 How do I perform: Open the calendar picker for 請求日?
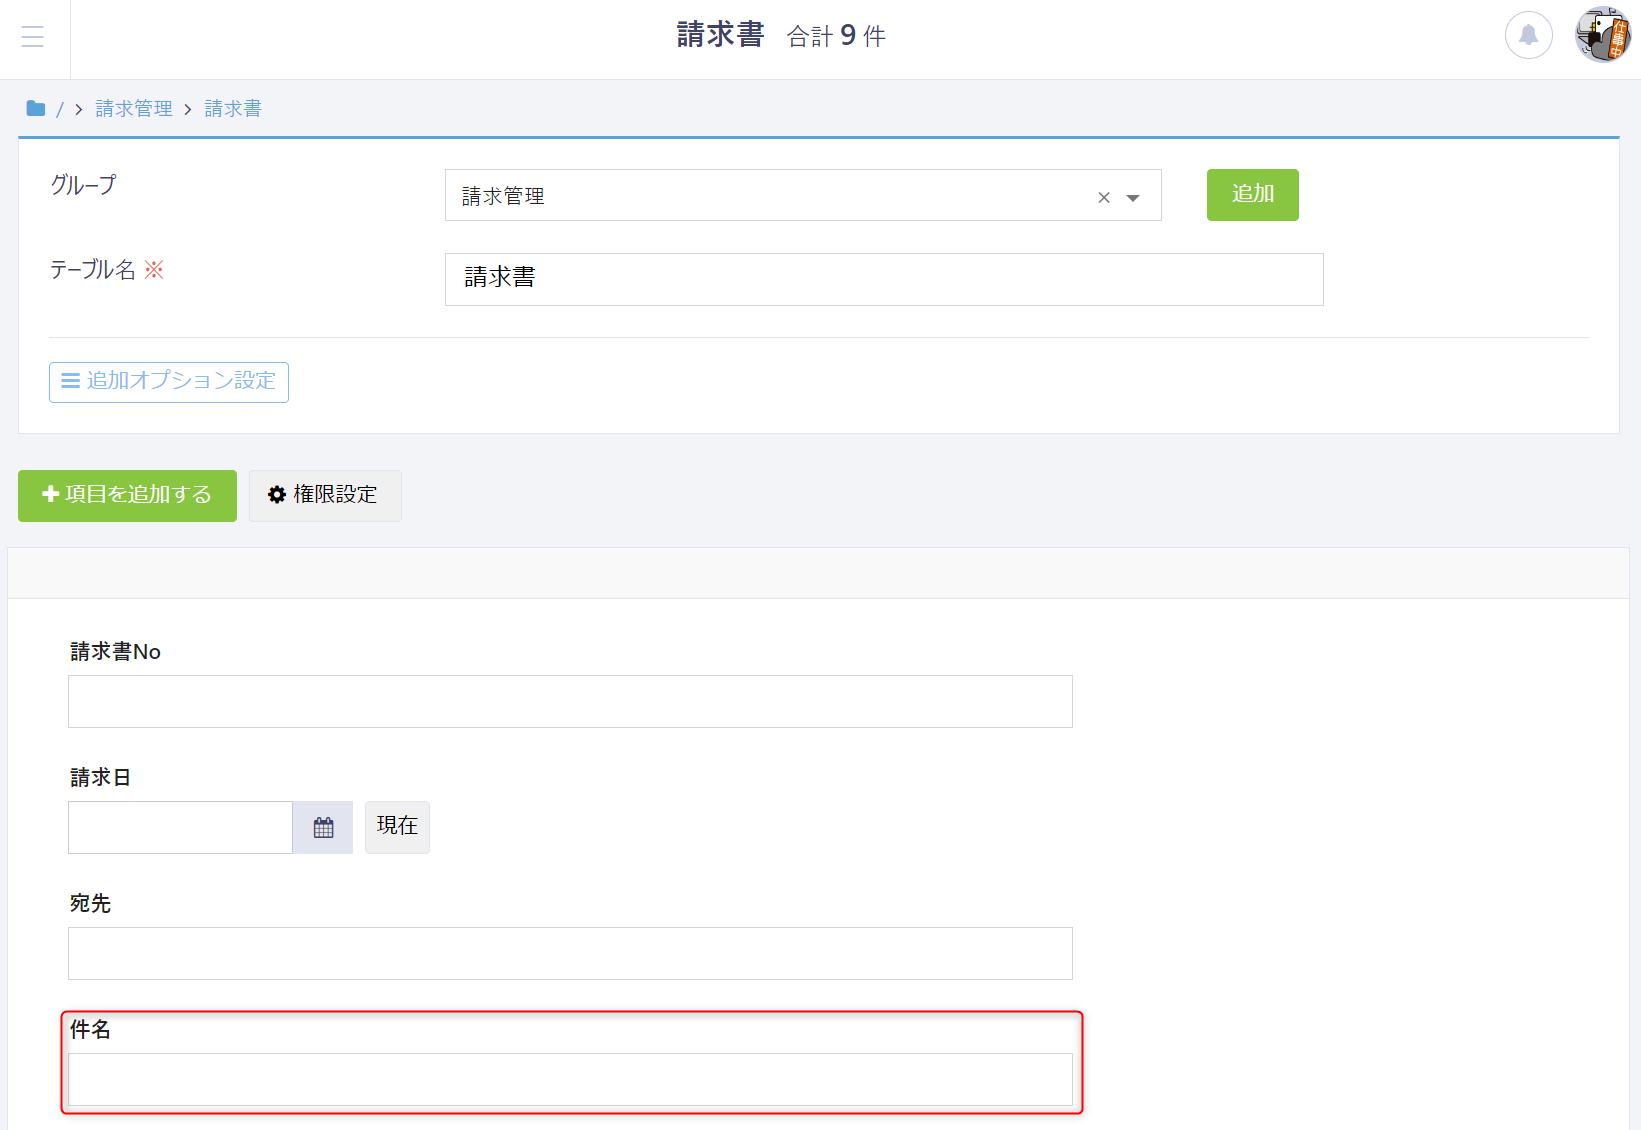(x=323, y=827)
